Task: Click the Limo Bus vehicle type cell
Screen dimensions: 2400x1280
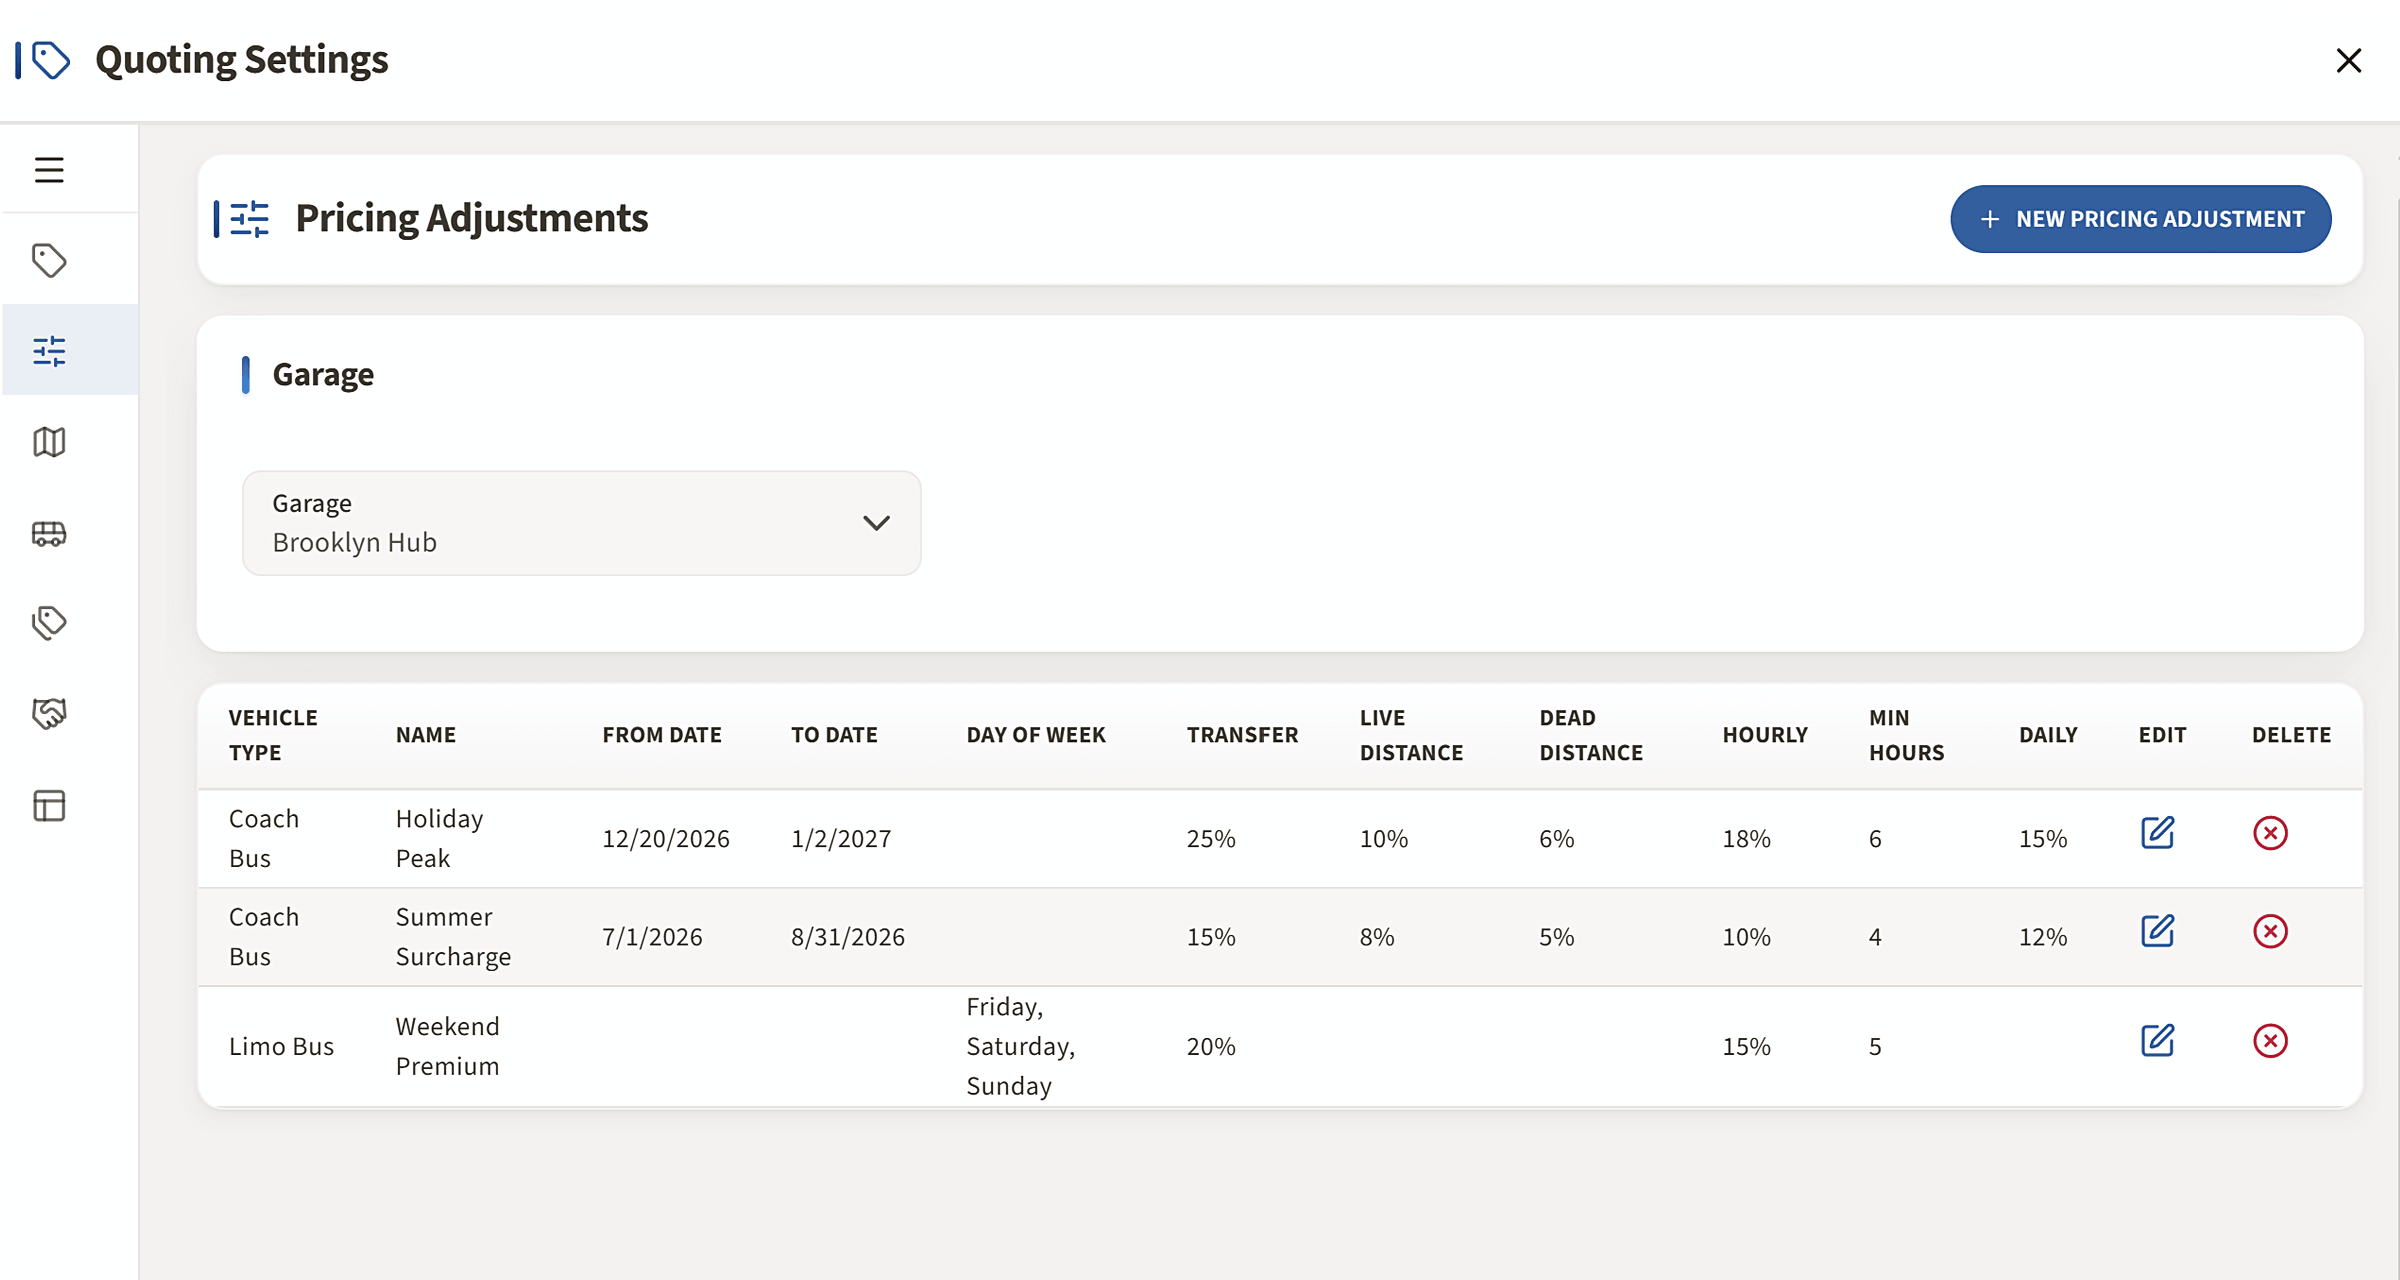Action: 281,1046
